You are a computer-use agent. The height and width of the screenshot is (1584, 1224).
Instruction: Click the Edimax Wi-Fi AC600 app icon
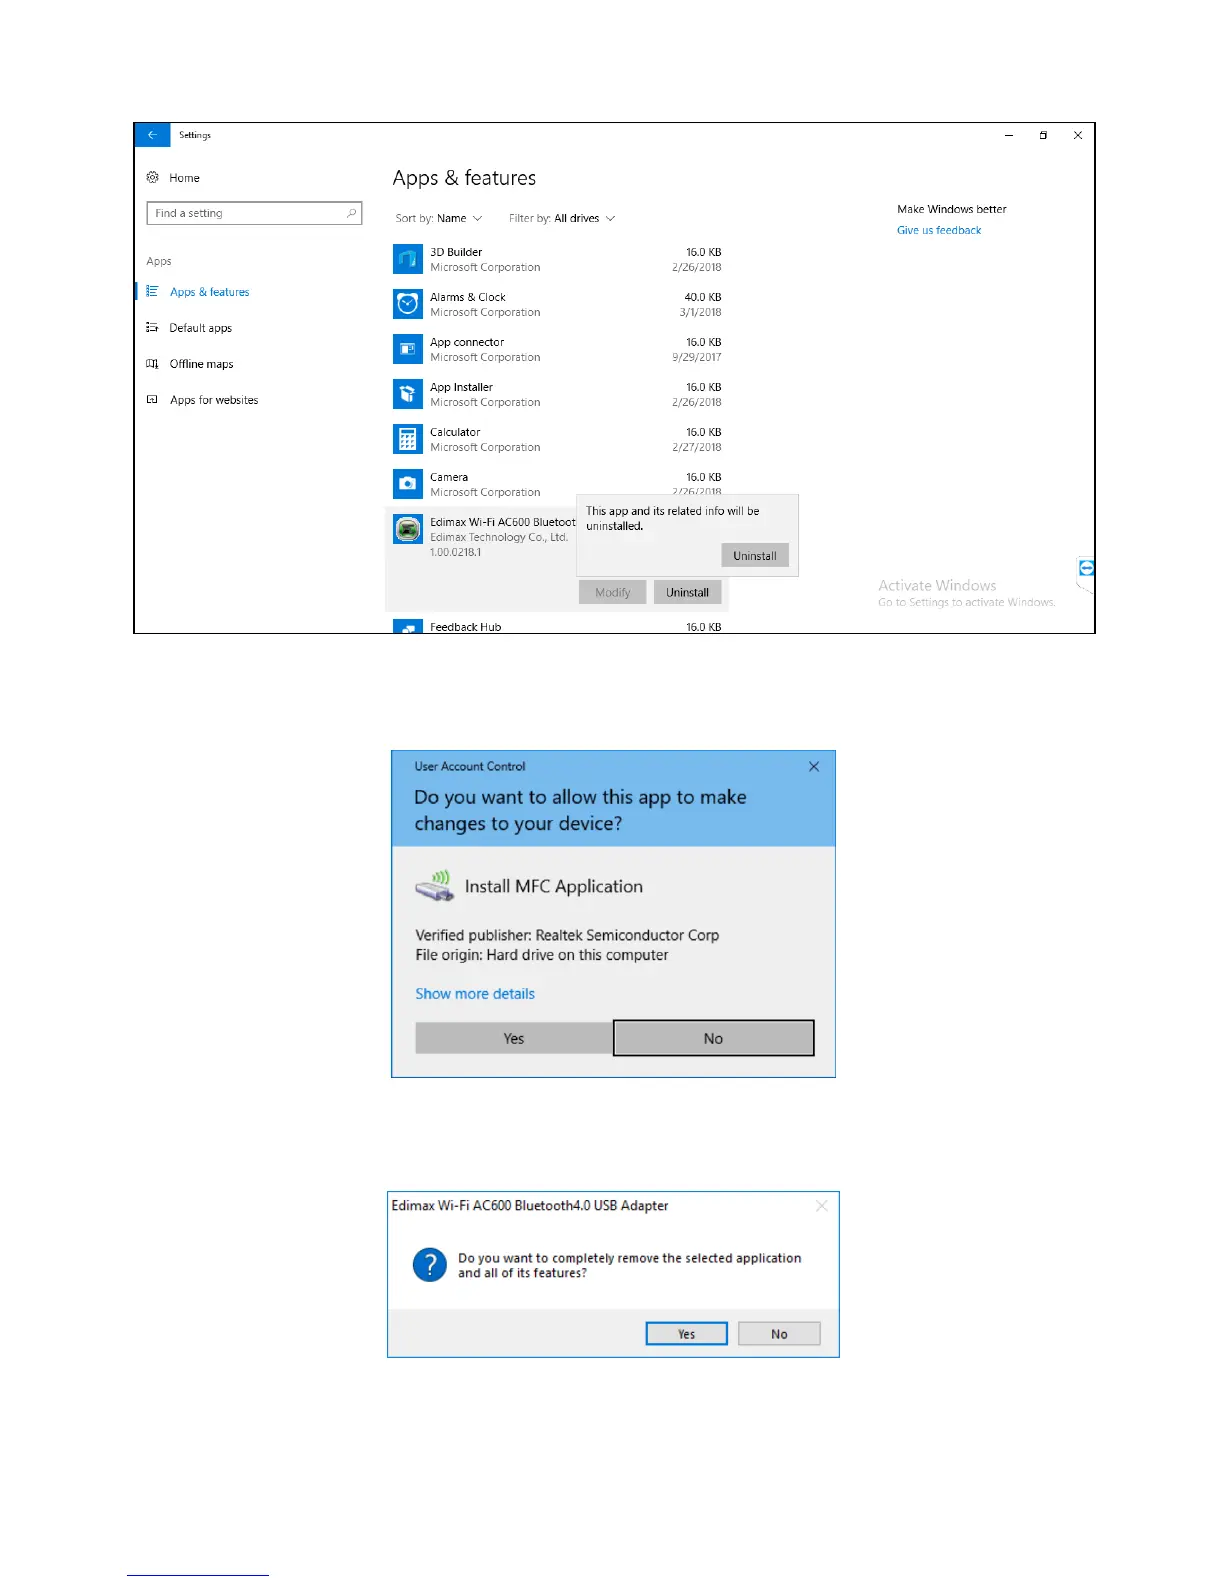408,529
